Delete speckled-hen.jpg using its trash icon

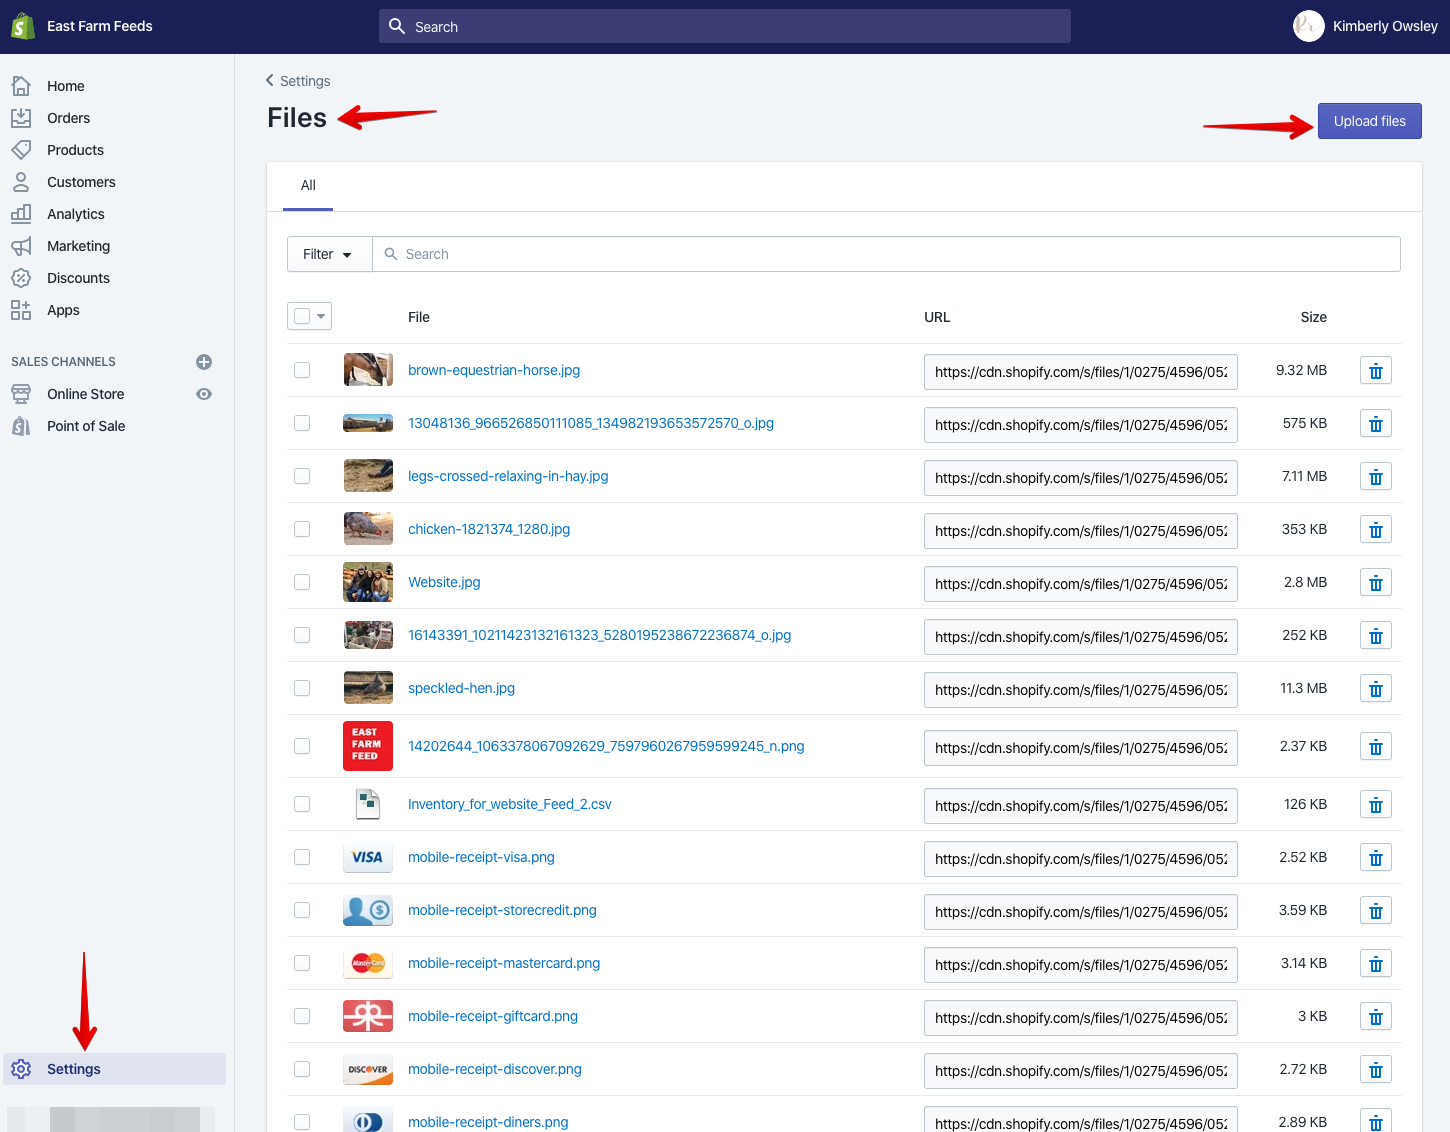coord(1375,688)
